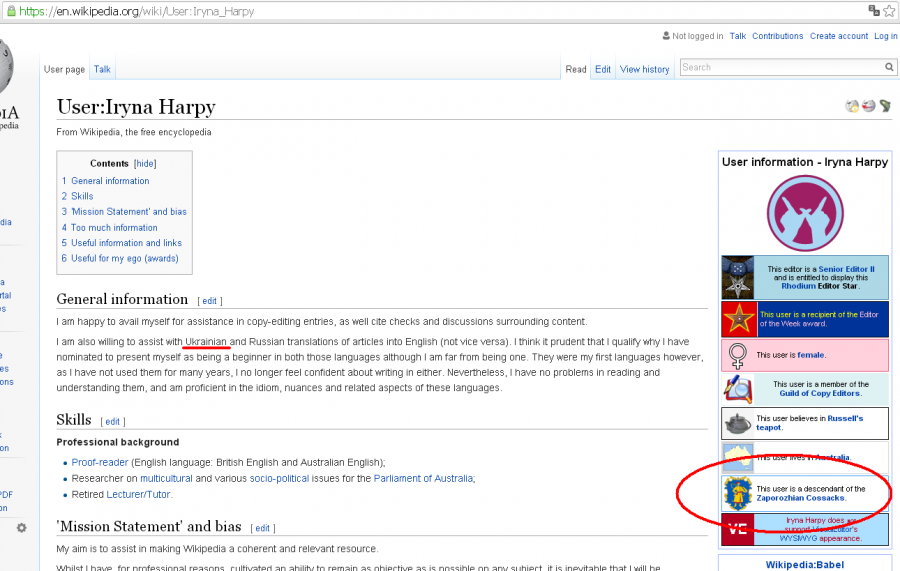The image size is (900, 571).
Task: Click the red star Editor of the Week icon
Action: (x=738, y=319)
